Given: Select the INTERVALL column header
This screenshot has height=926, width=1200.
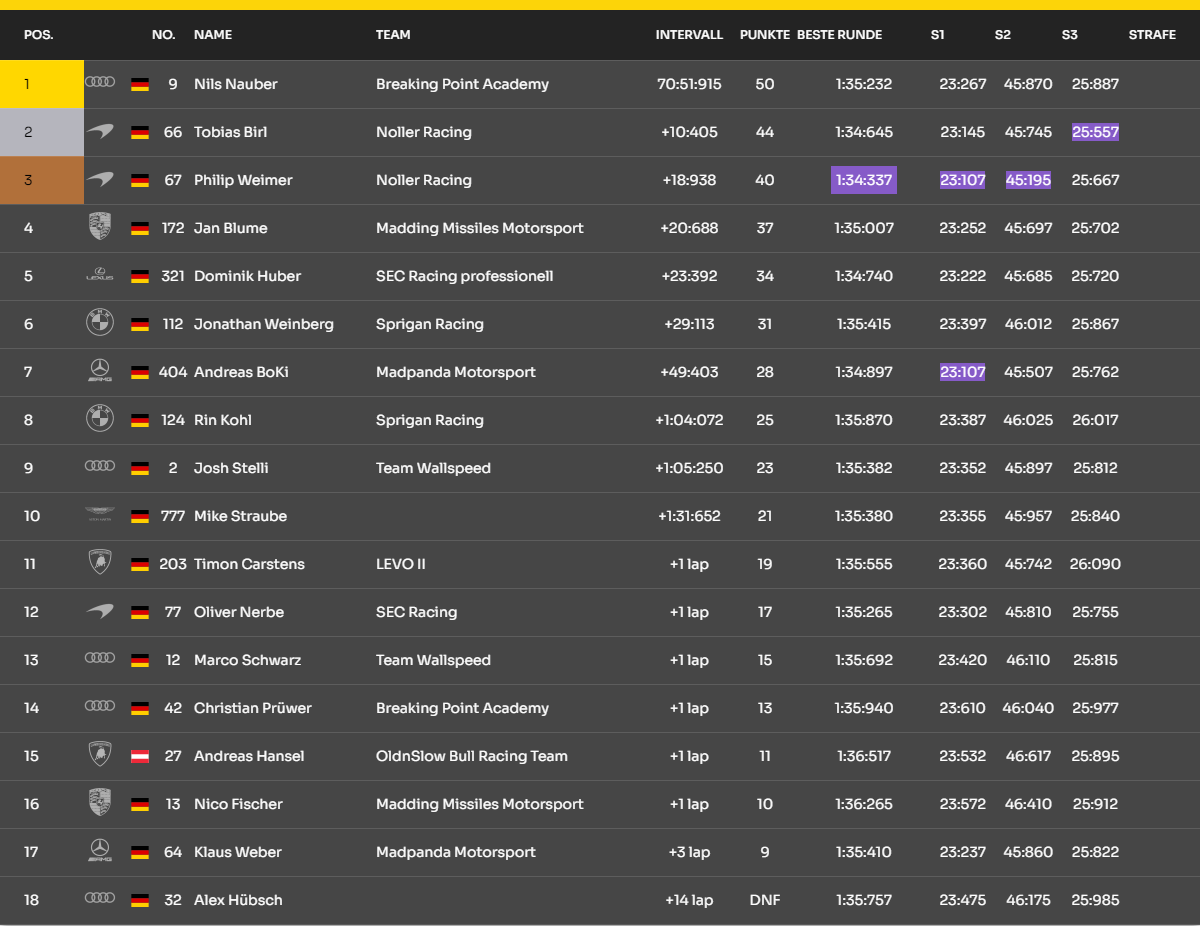Looking at the screenshot, I should click(x=689, y=35).
